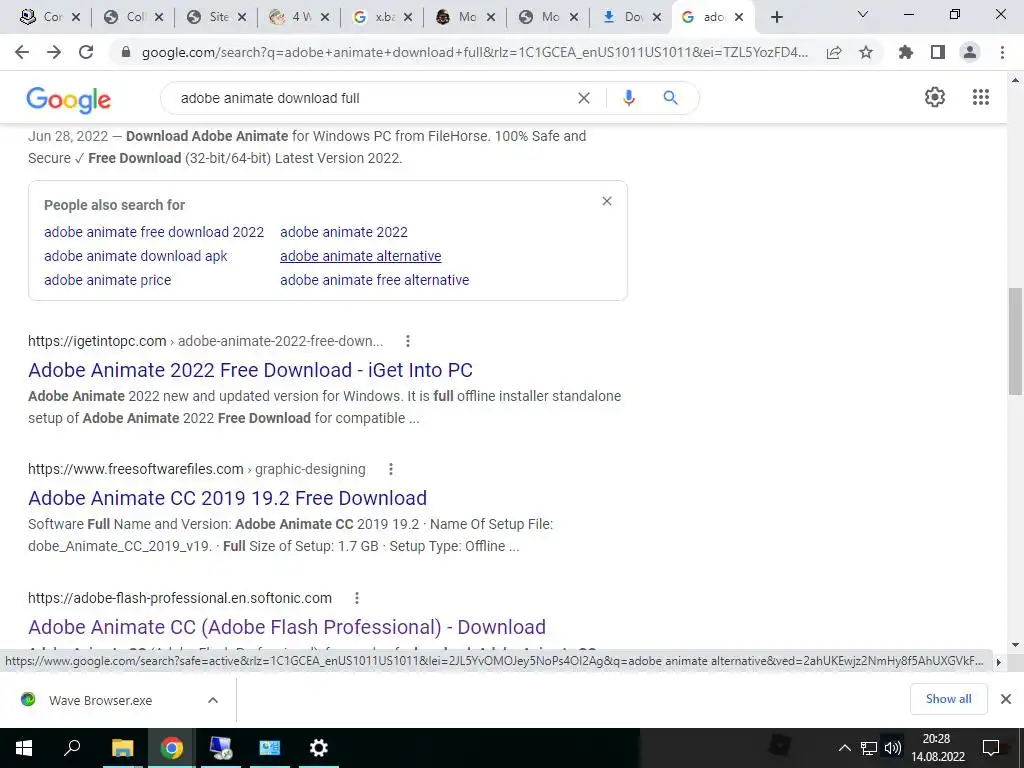Open the Google apps grid

(981, 97)
